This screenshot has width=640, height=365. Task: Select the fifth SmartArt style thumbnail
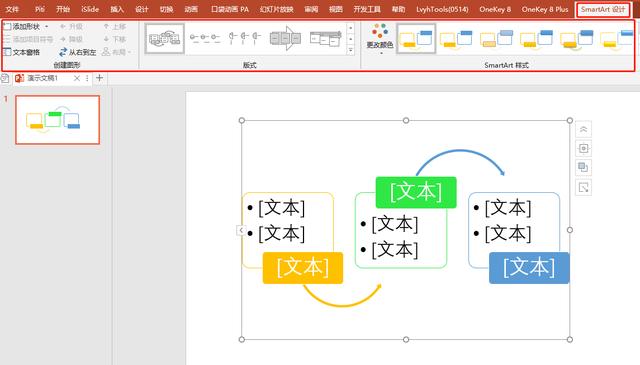click(x=576, y=39)
